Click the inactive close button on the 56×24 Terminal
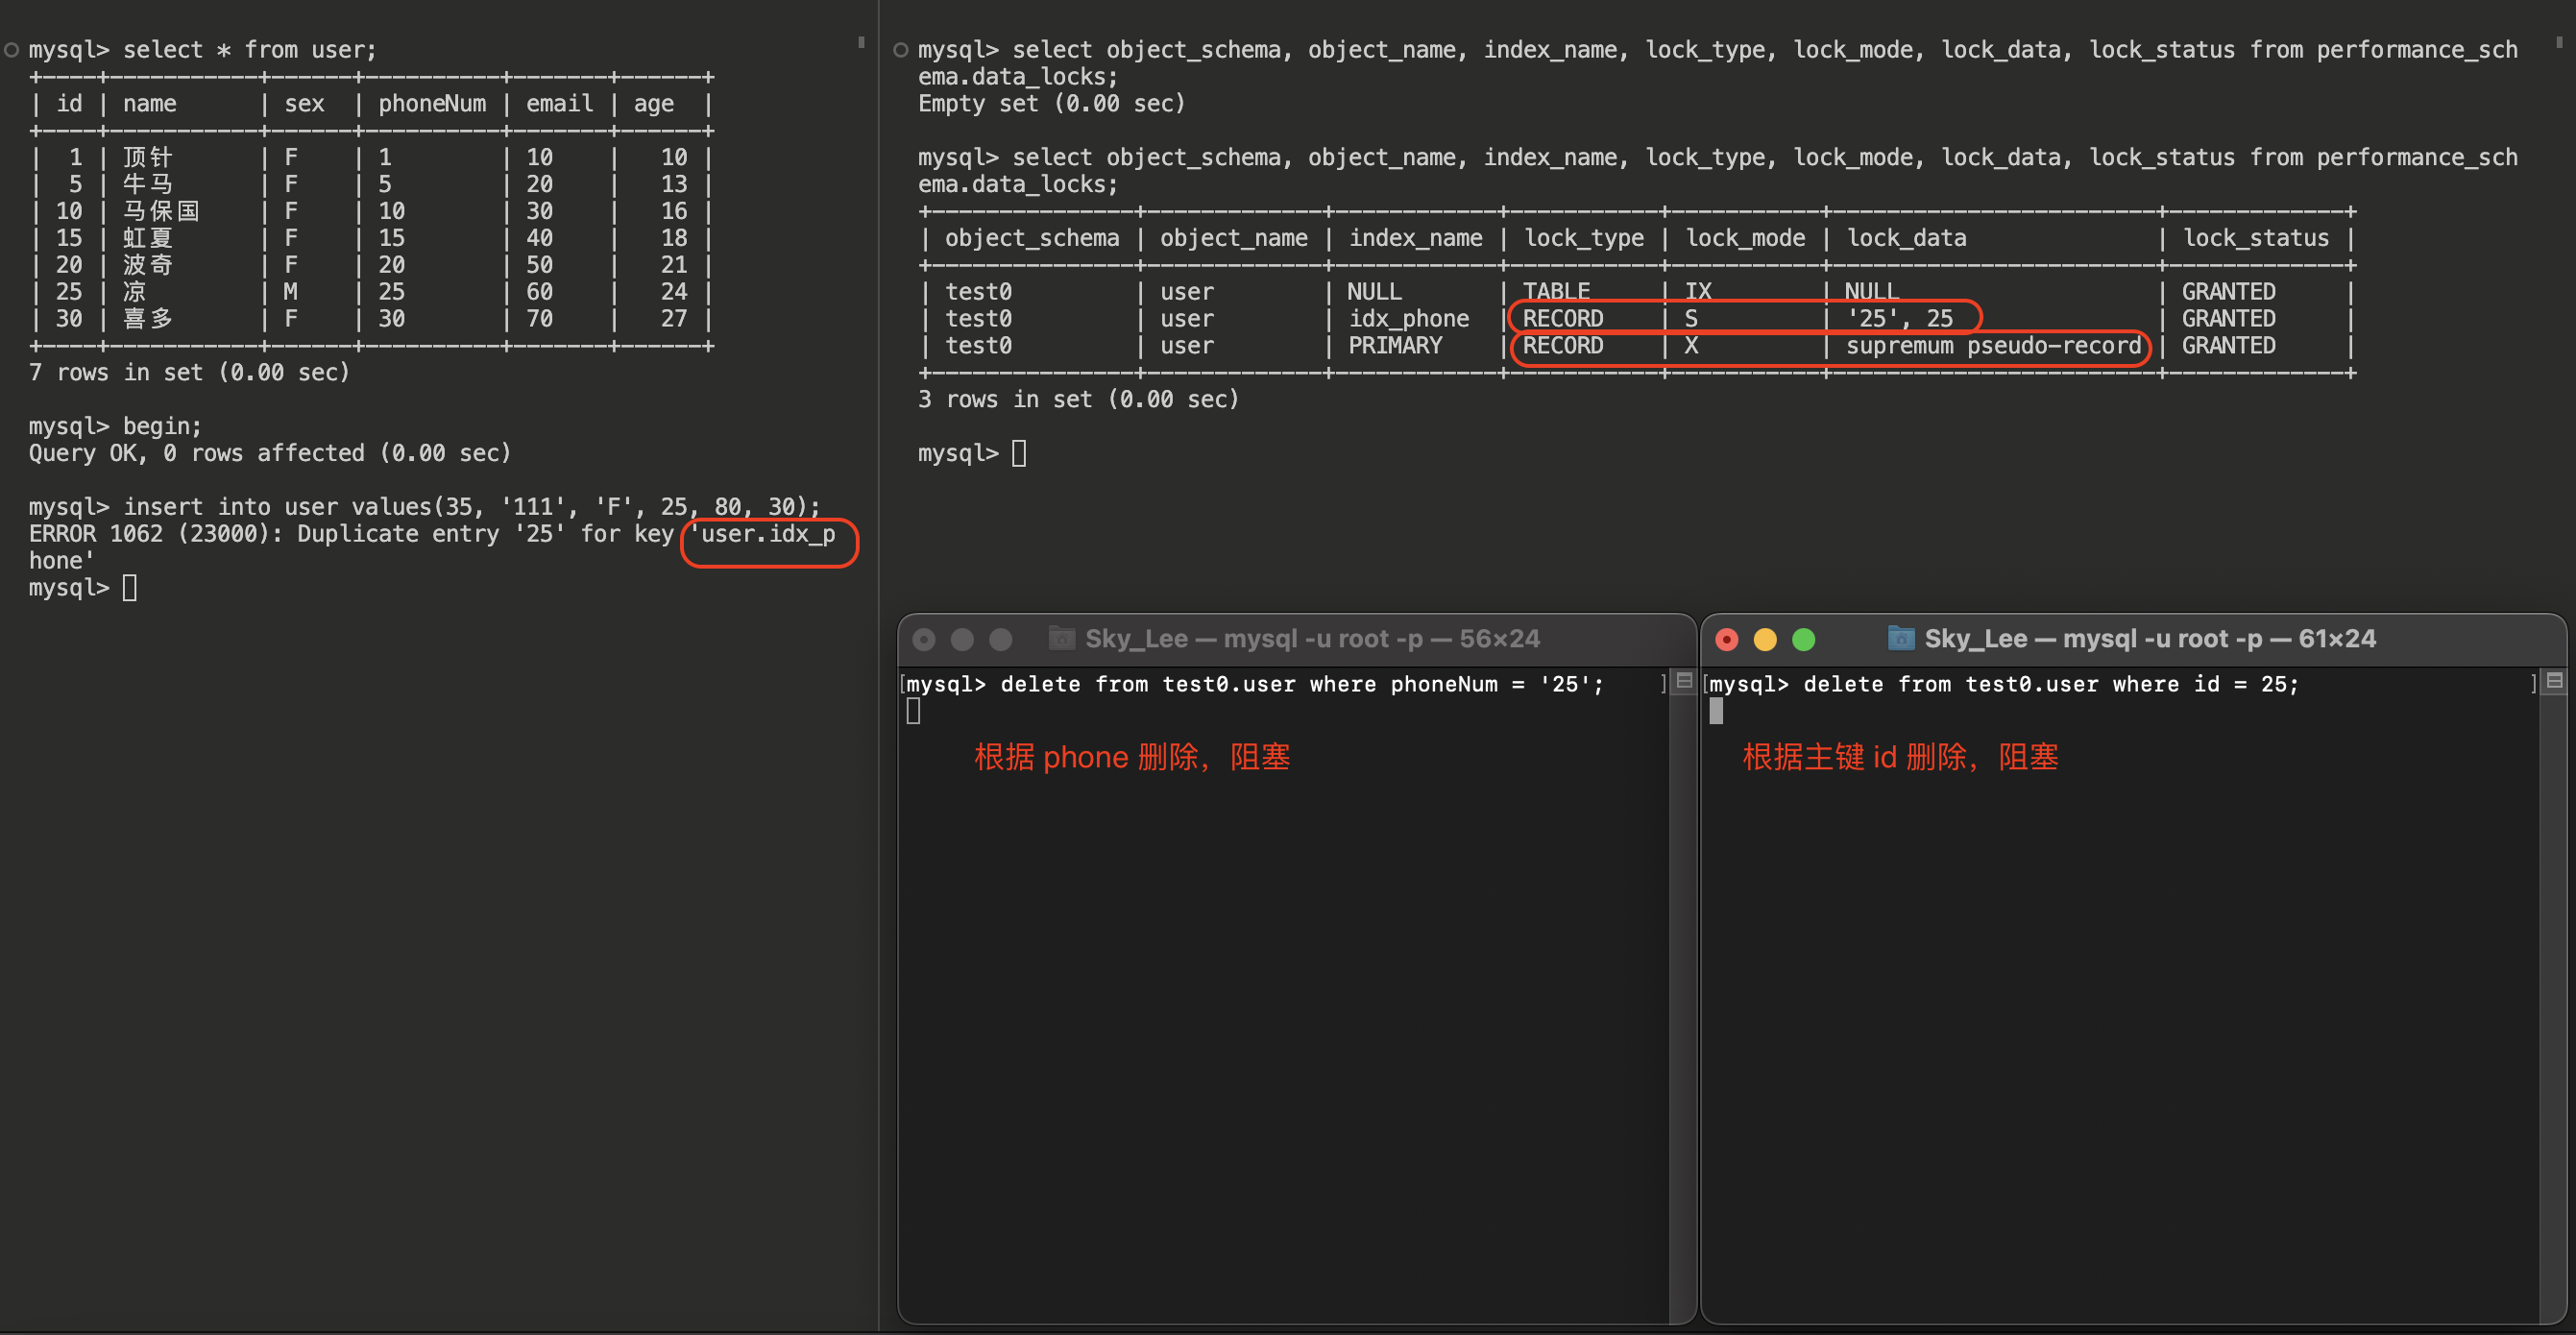 click(924, 639)
